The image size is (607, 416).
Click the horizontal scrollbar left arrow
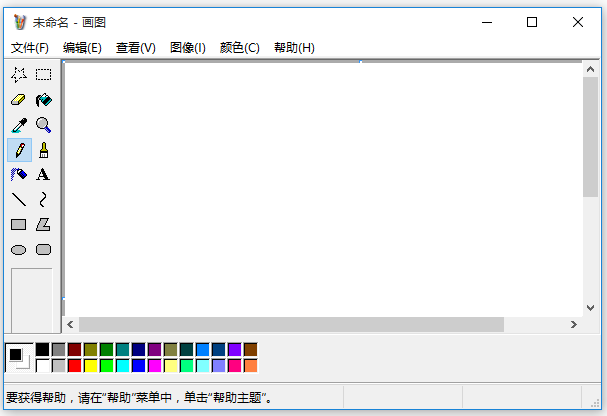point(70,325)
